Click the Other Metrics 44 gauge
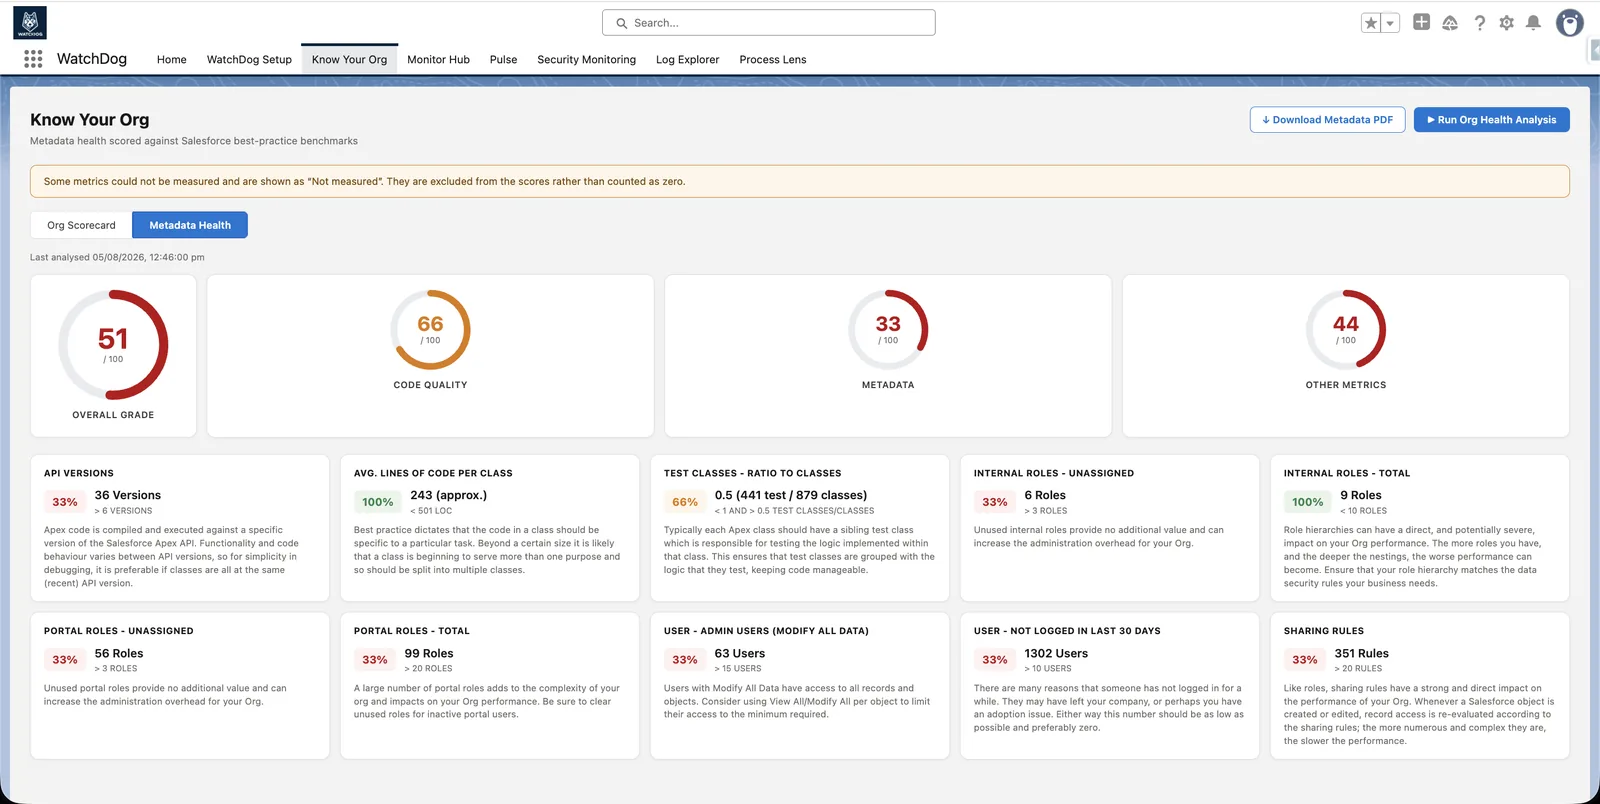The height and width of the screenshot is (804, 1600). (1346, 330)
